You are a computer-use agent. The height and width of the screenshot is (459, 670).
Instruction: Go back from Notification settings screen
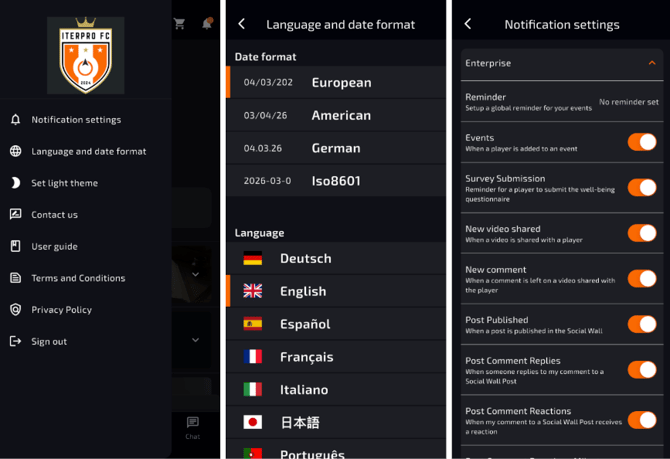pyautogui.click(x=468, y=24)
